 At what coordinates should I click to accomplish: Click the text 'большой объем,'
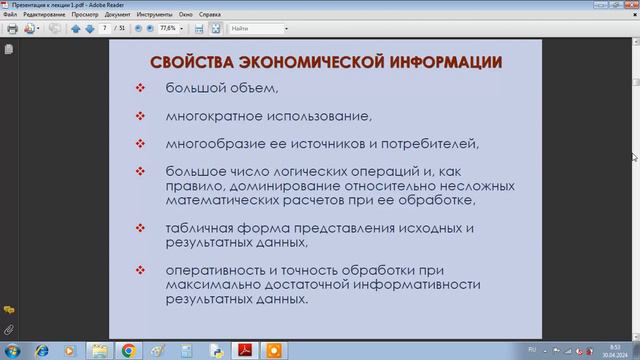222,88
